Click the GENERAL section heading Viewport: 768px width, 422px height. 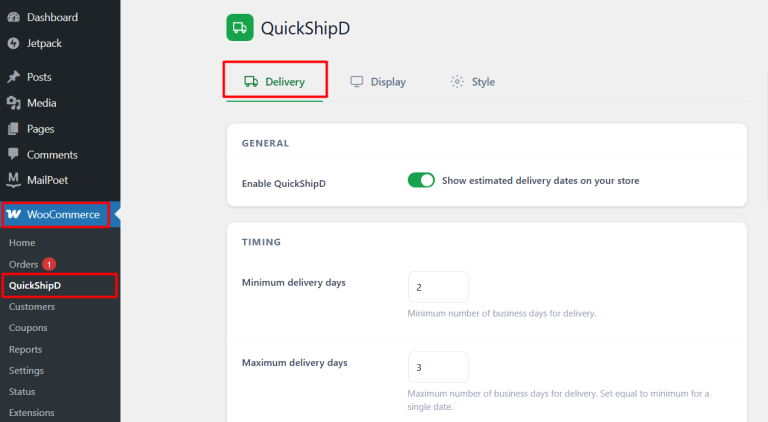(265, 143)
